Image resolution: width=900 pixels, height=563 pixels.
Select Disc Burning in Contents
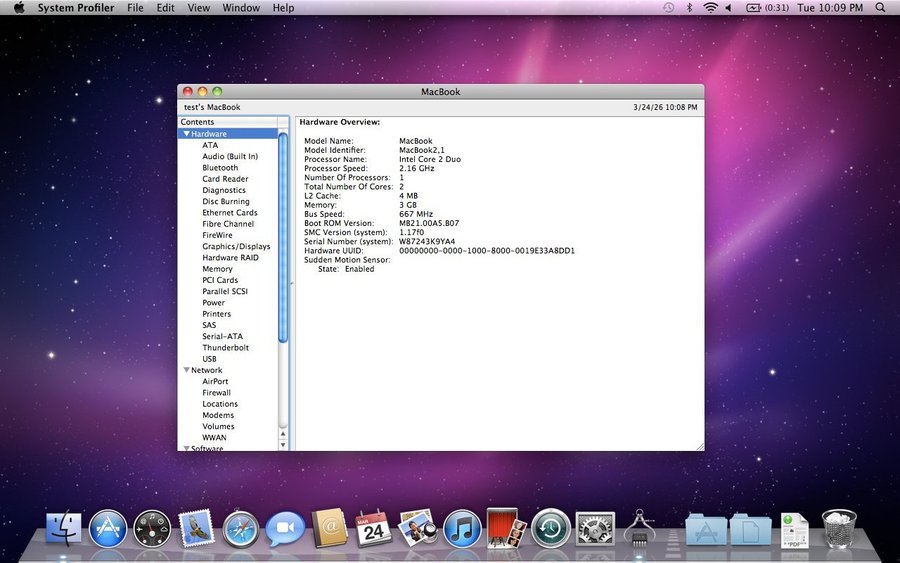tap(226, 201)
